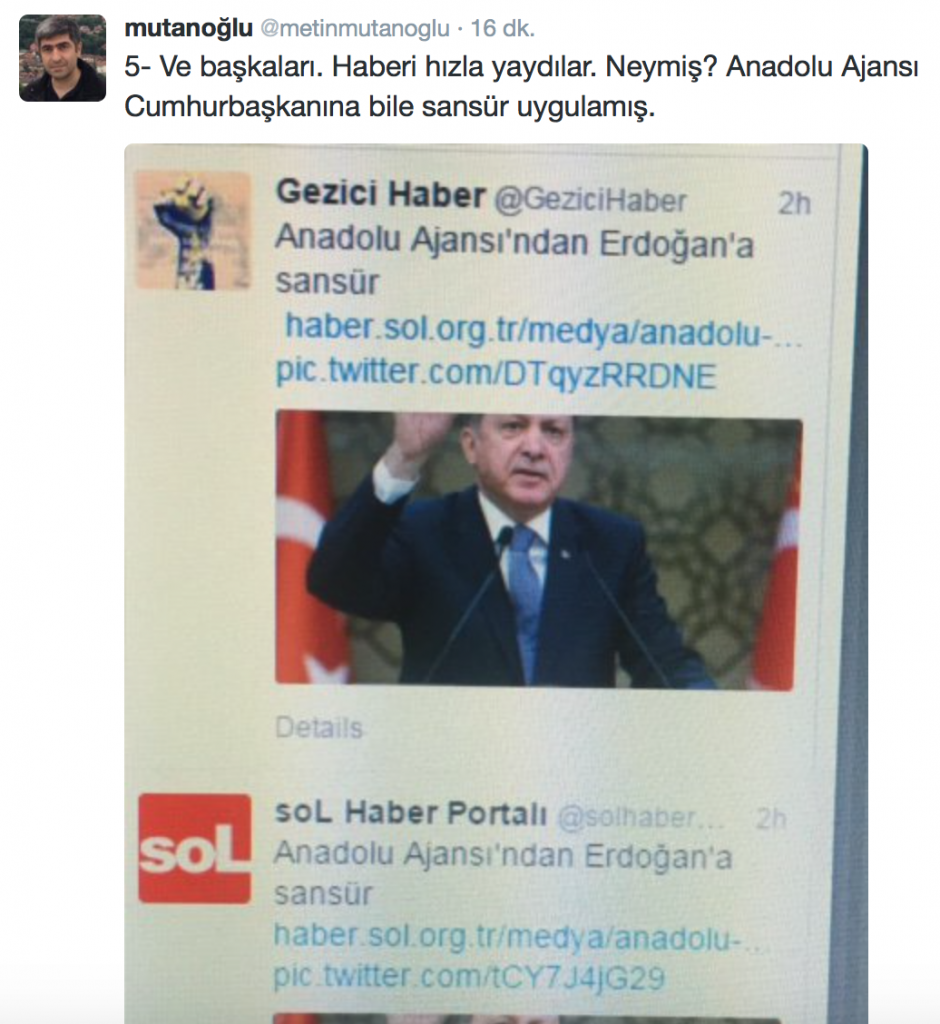Click the 2h timestamp on soL tweet
The height and width of the screenshot is (1024, 940).
click(770, 819)
